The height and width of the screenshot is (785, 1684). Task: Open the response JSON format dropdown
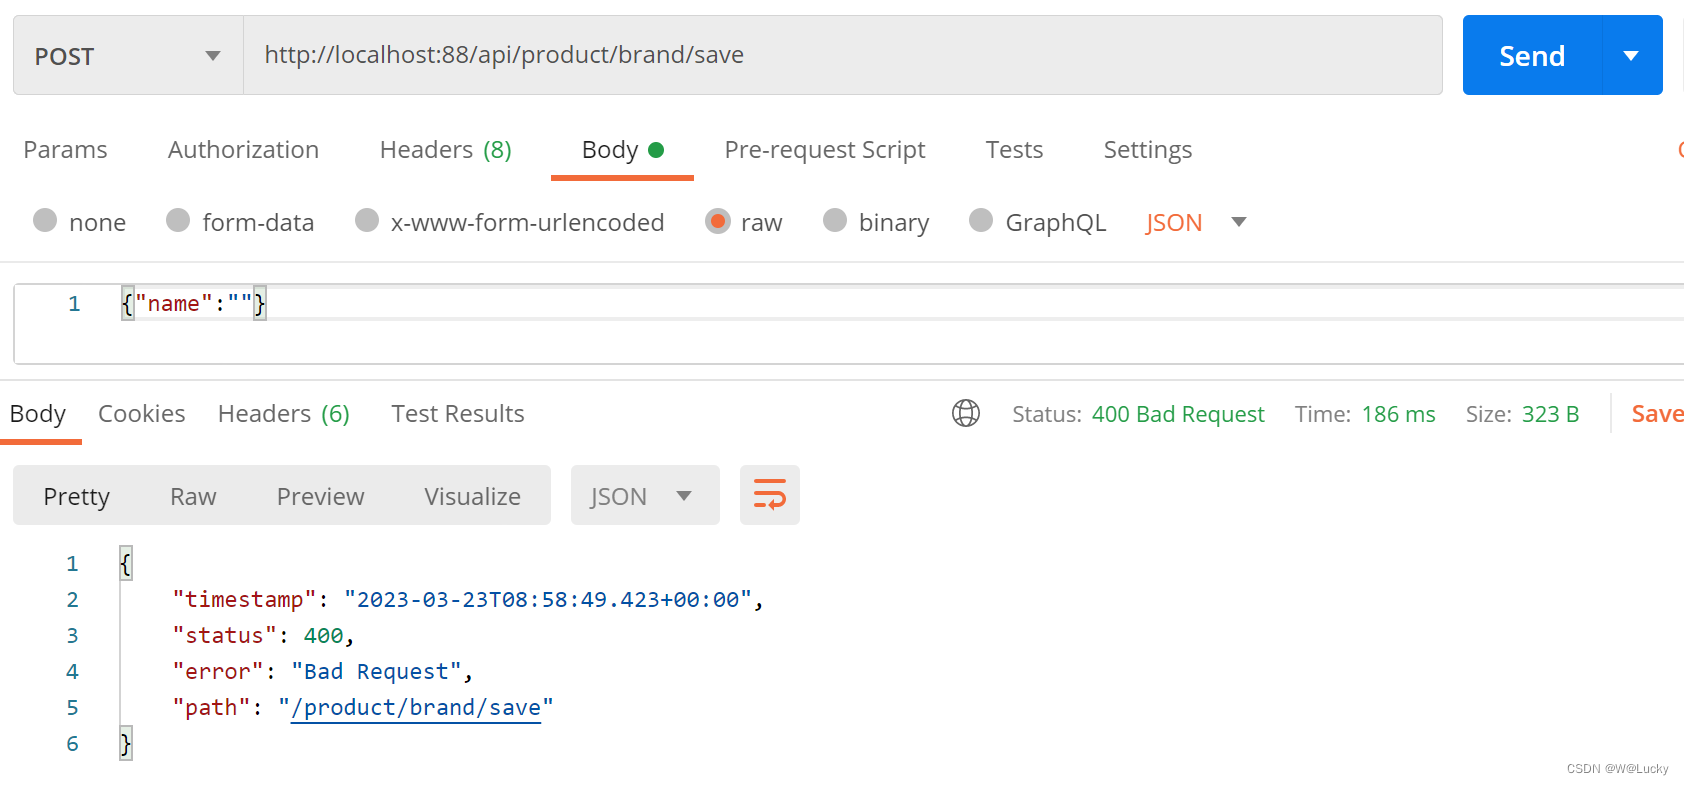point(645,495)
